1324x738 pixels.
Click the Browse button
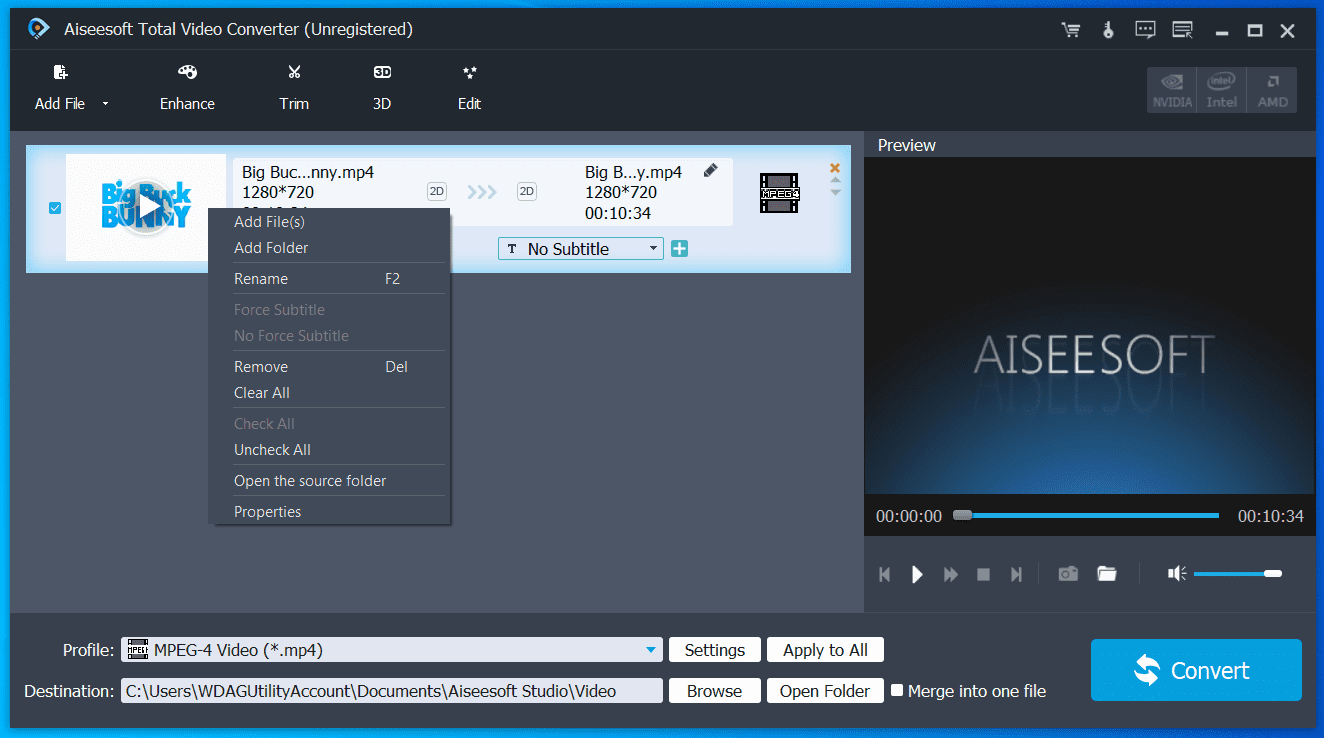pos(715,691)
